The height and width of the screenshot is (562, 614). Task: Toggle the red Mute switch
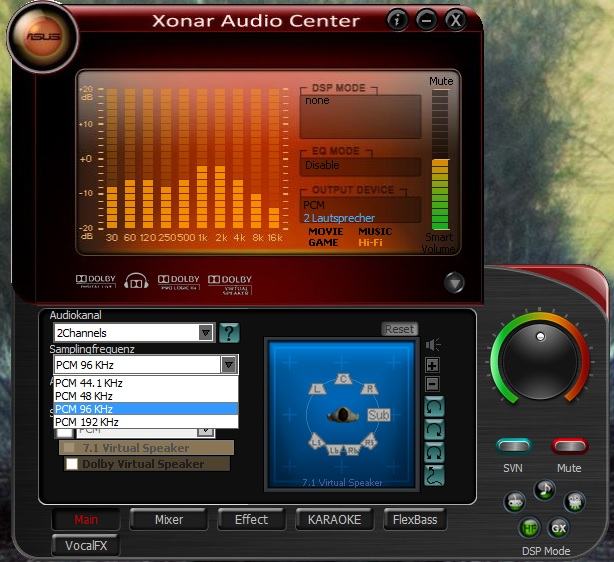click(x=569, y=446)
